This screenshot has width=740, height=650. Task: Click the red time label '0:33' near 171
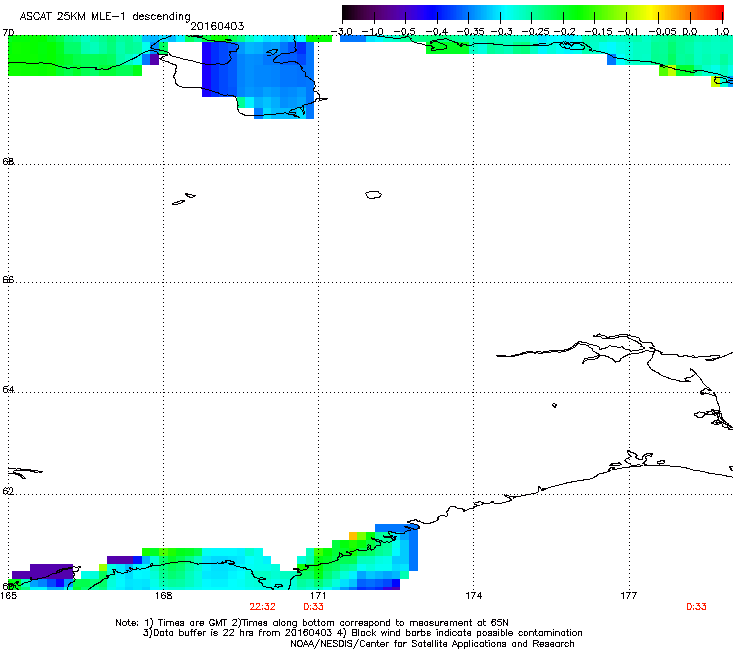point(313,607)
